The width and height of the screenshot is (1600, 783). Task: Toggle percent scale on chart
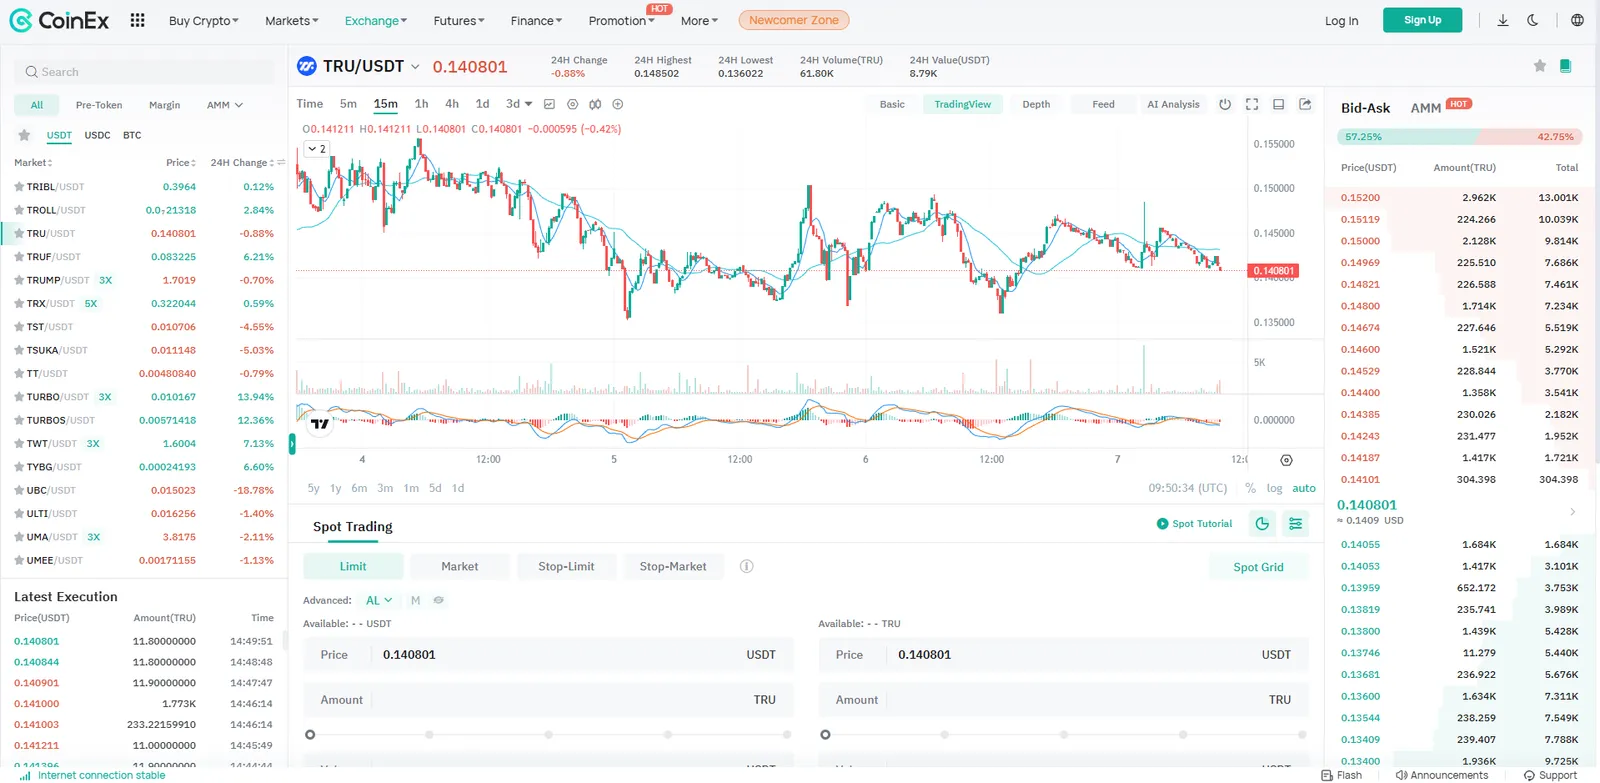tap(1250, 488)
